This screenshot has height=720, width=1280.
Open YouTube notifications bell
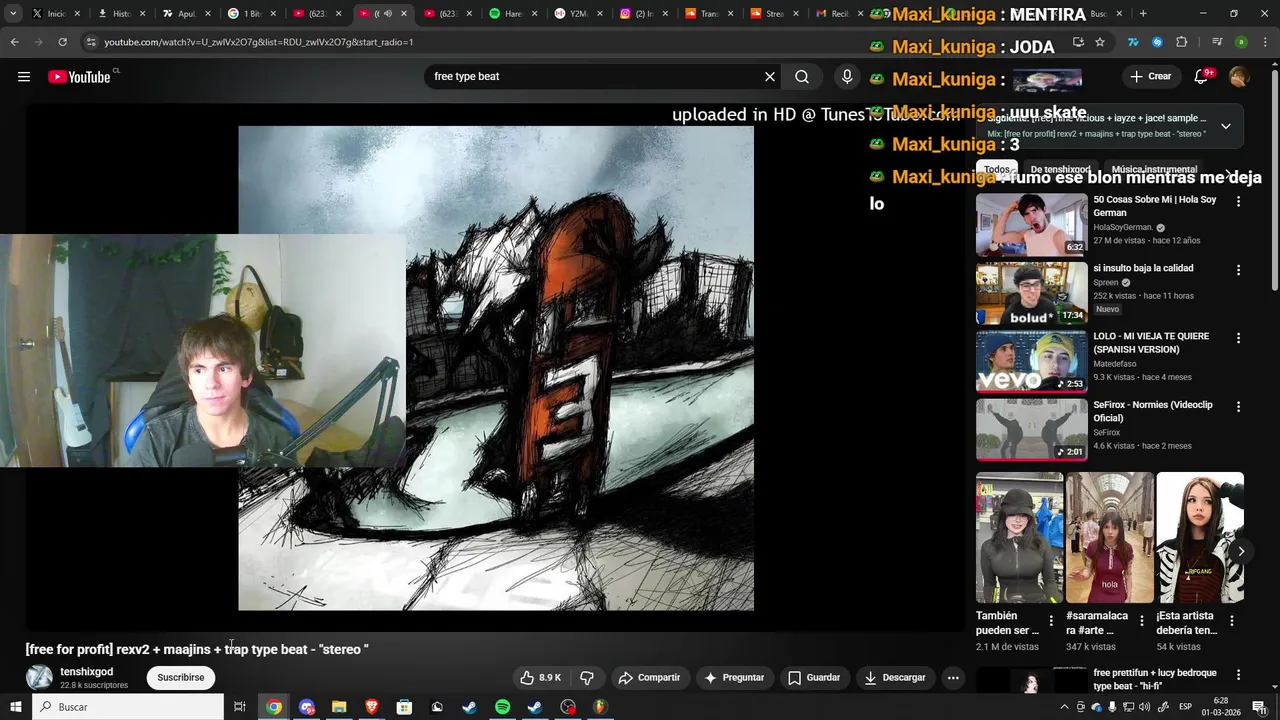coord(1201,77)
